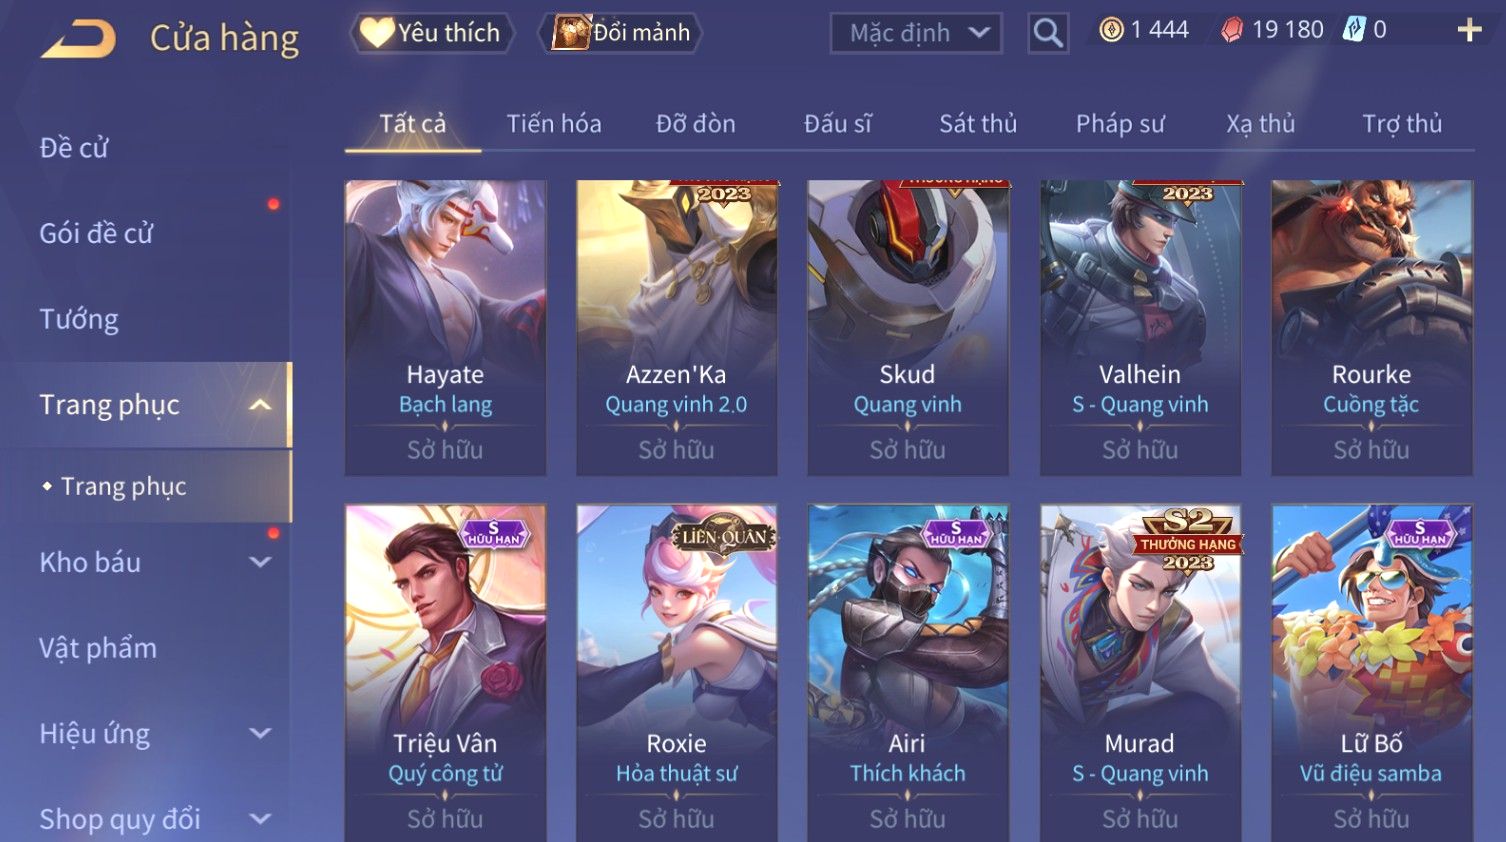Open the Mặc định sort dropdown
Screen dimensions: 1506x842
(916, 33)
